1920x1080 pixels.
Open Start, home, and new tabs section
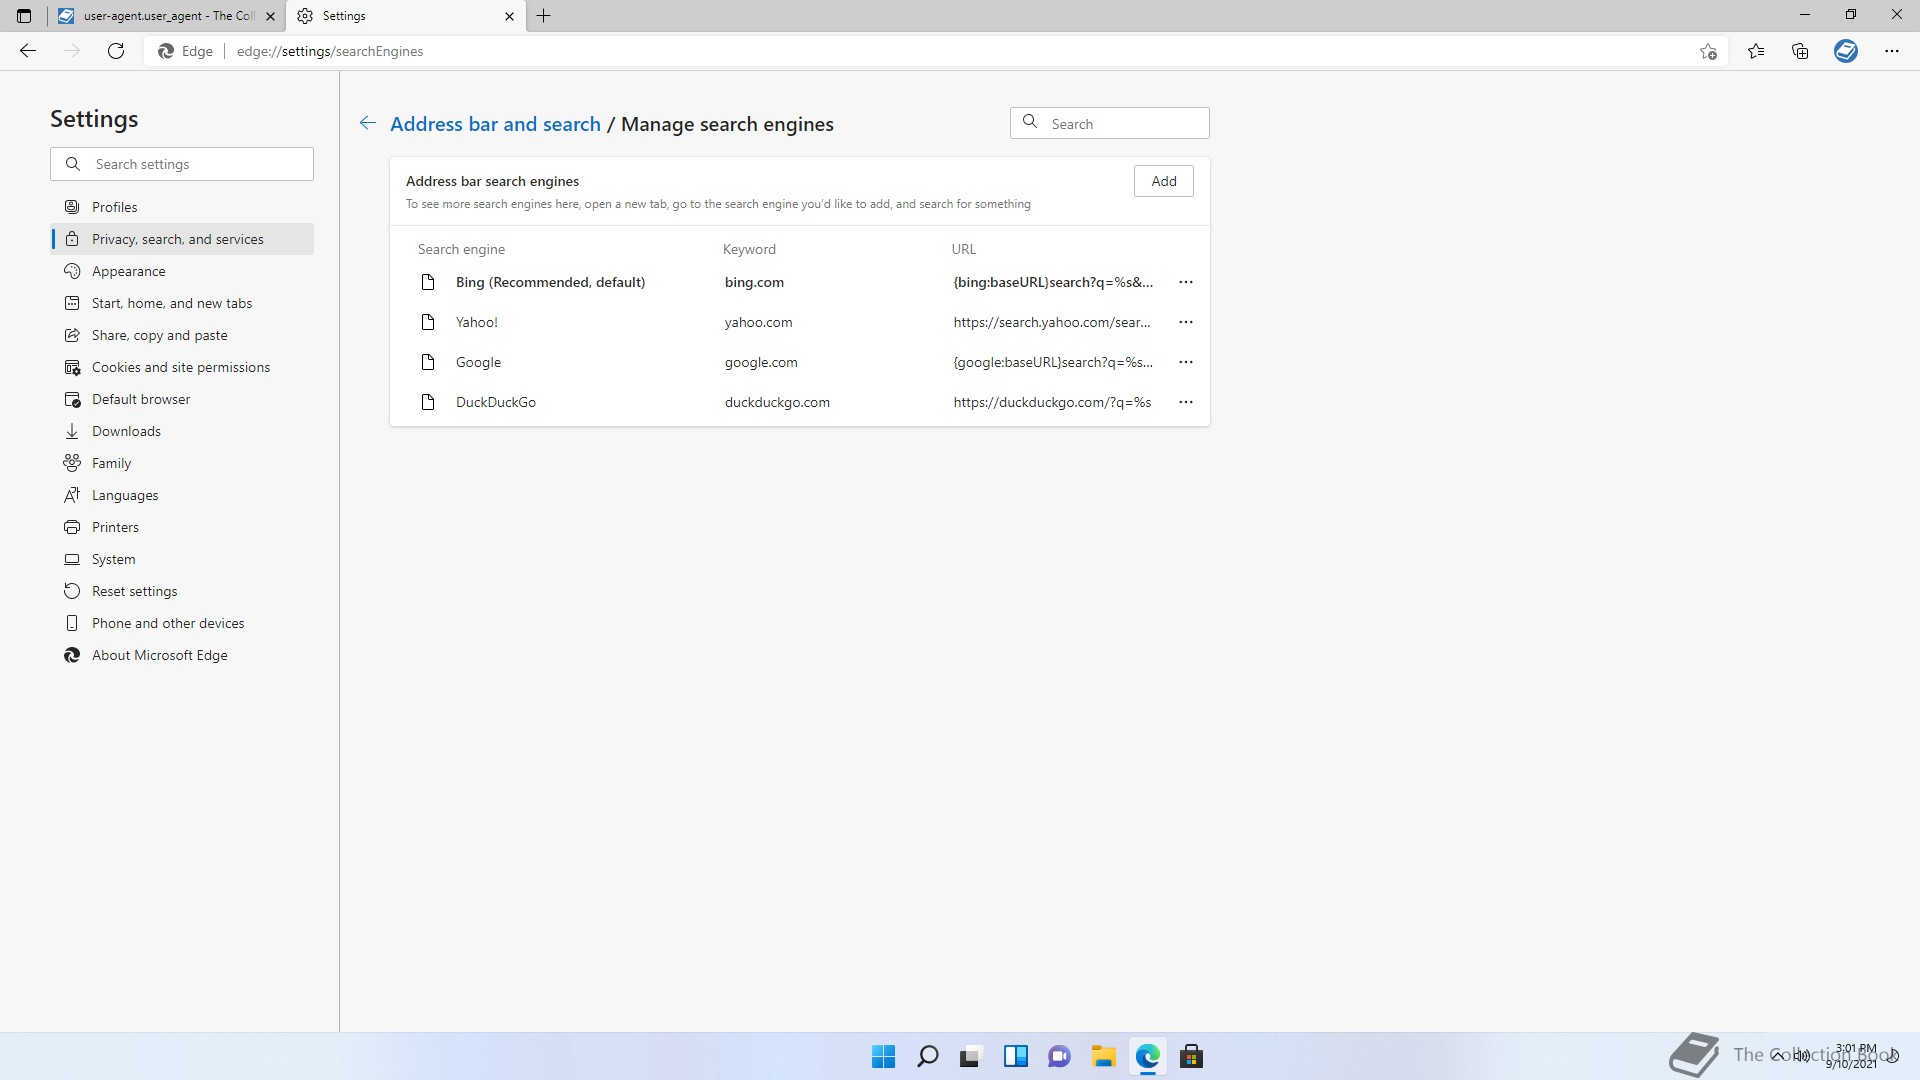pos(182,303)
